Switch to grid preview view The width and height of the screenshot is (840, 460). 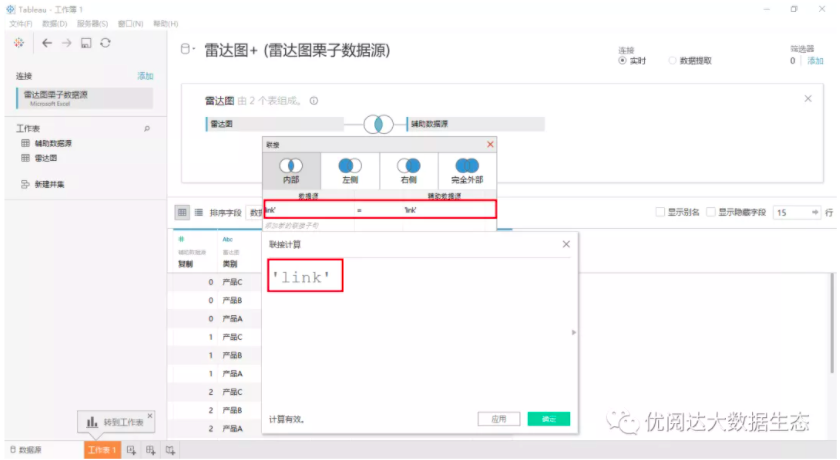(x=183, y=213)
